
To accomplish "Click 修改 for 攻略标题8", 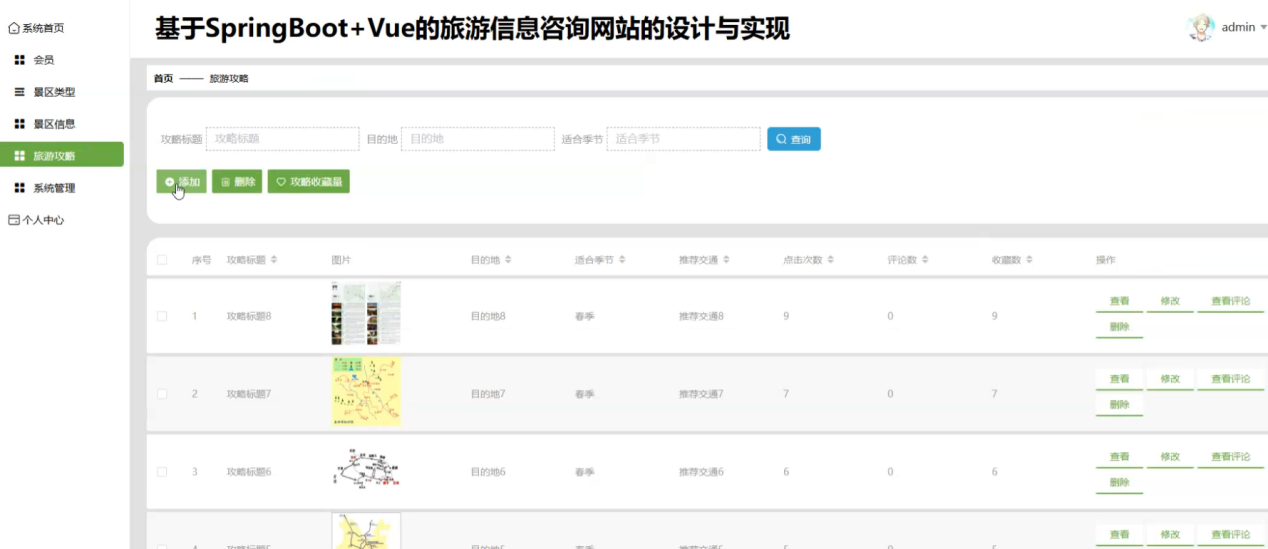I will click(1170, 301).
